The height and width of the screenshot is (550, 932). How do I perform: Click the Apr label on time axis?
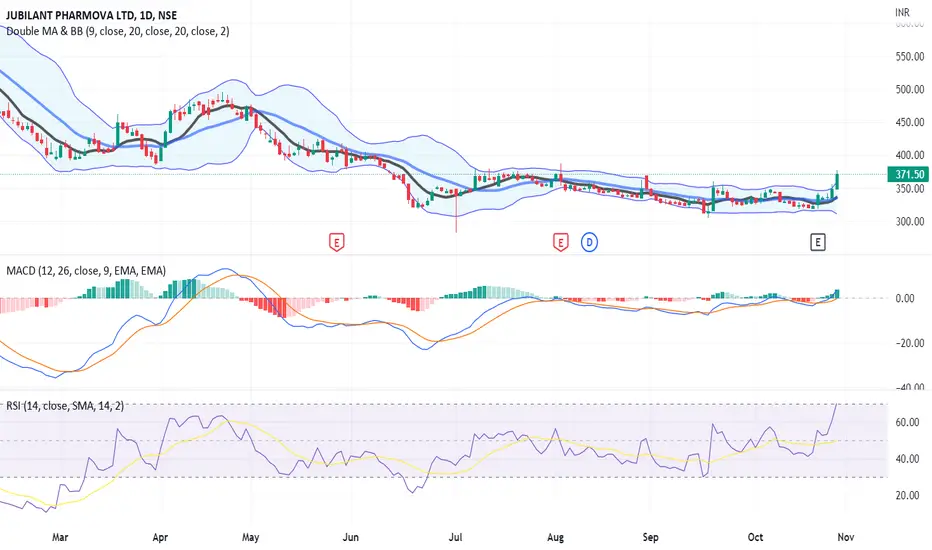(x=160, y=537)
